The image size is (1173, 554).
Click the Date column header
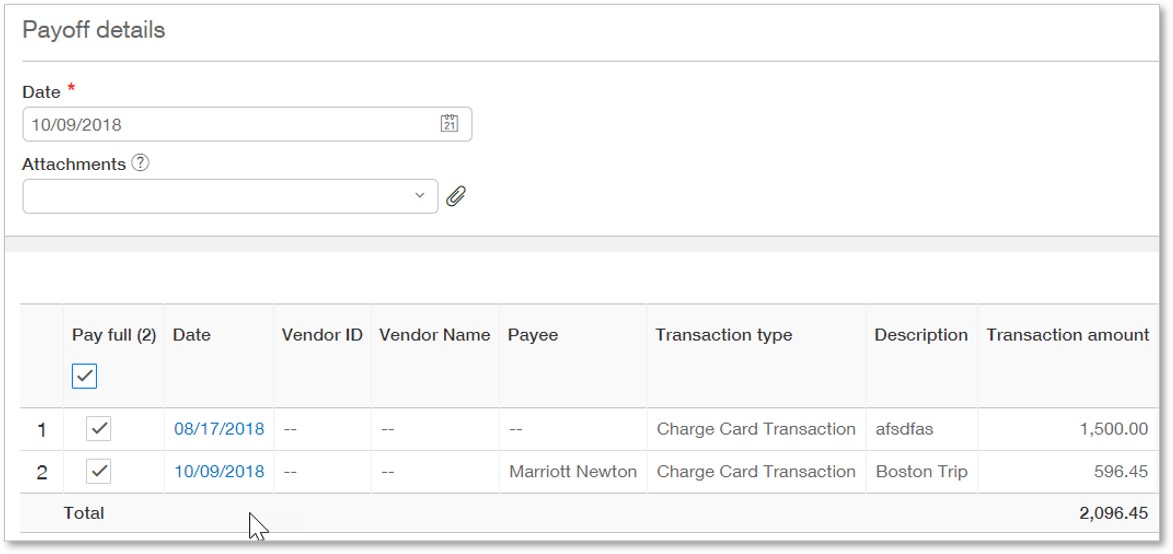192,335
